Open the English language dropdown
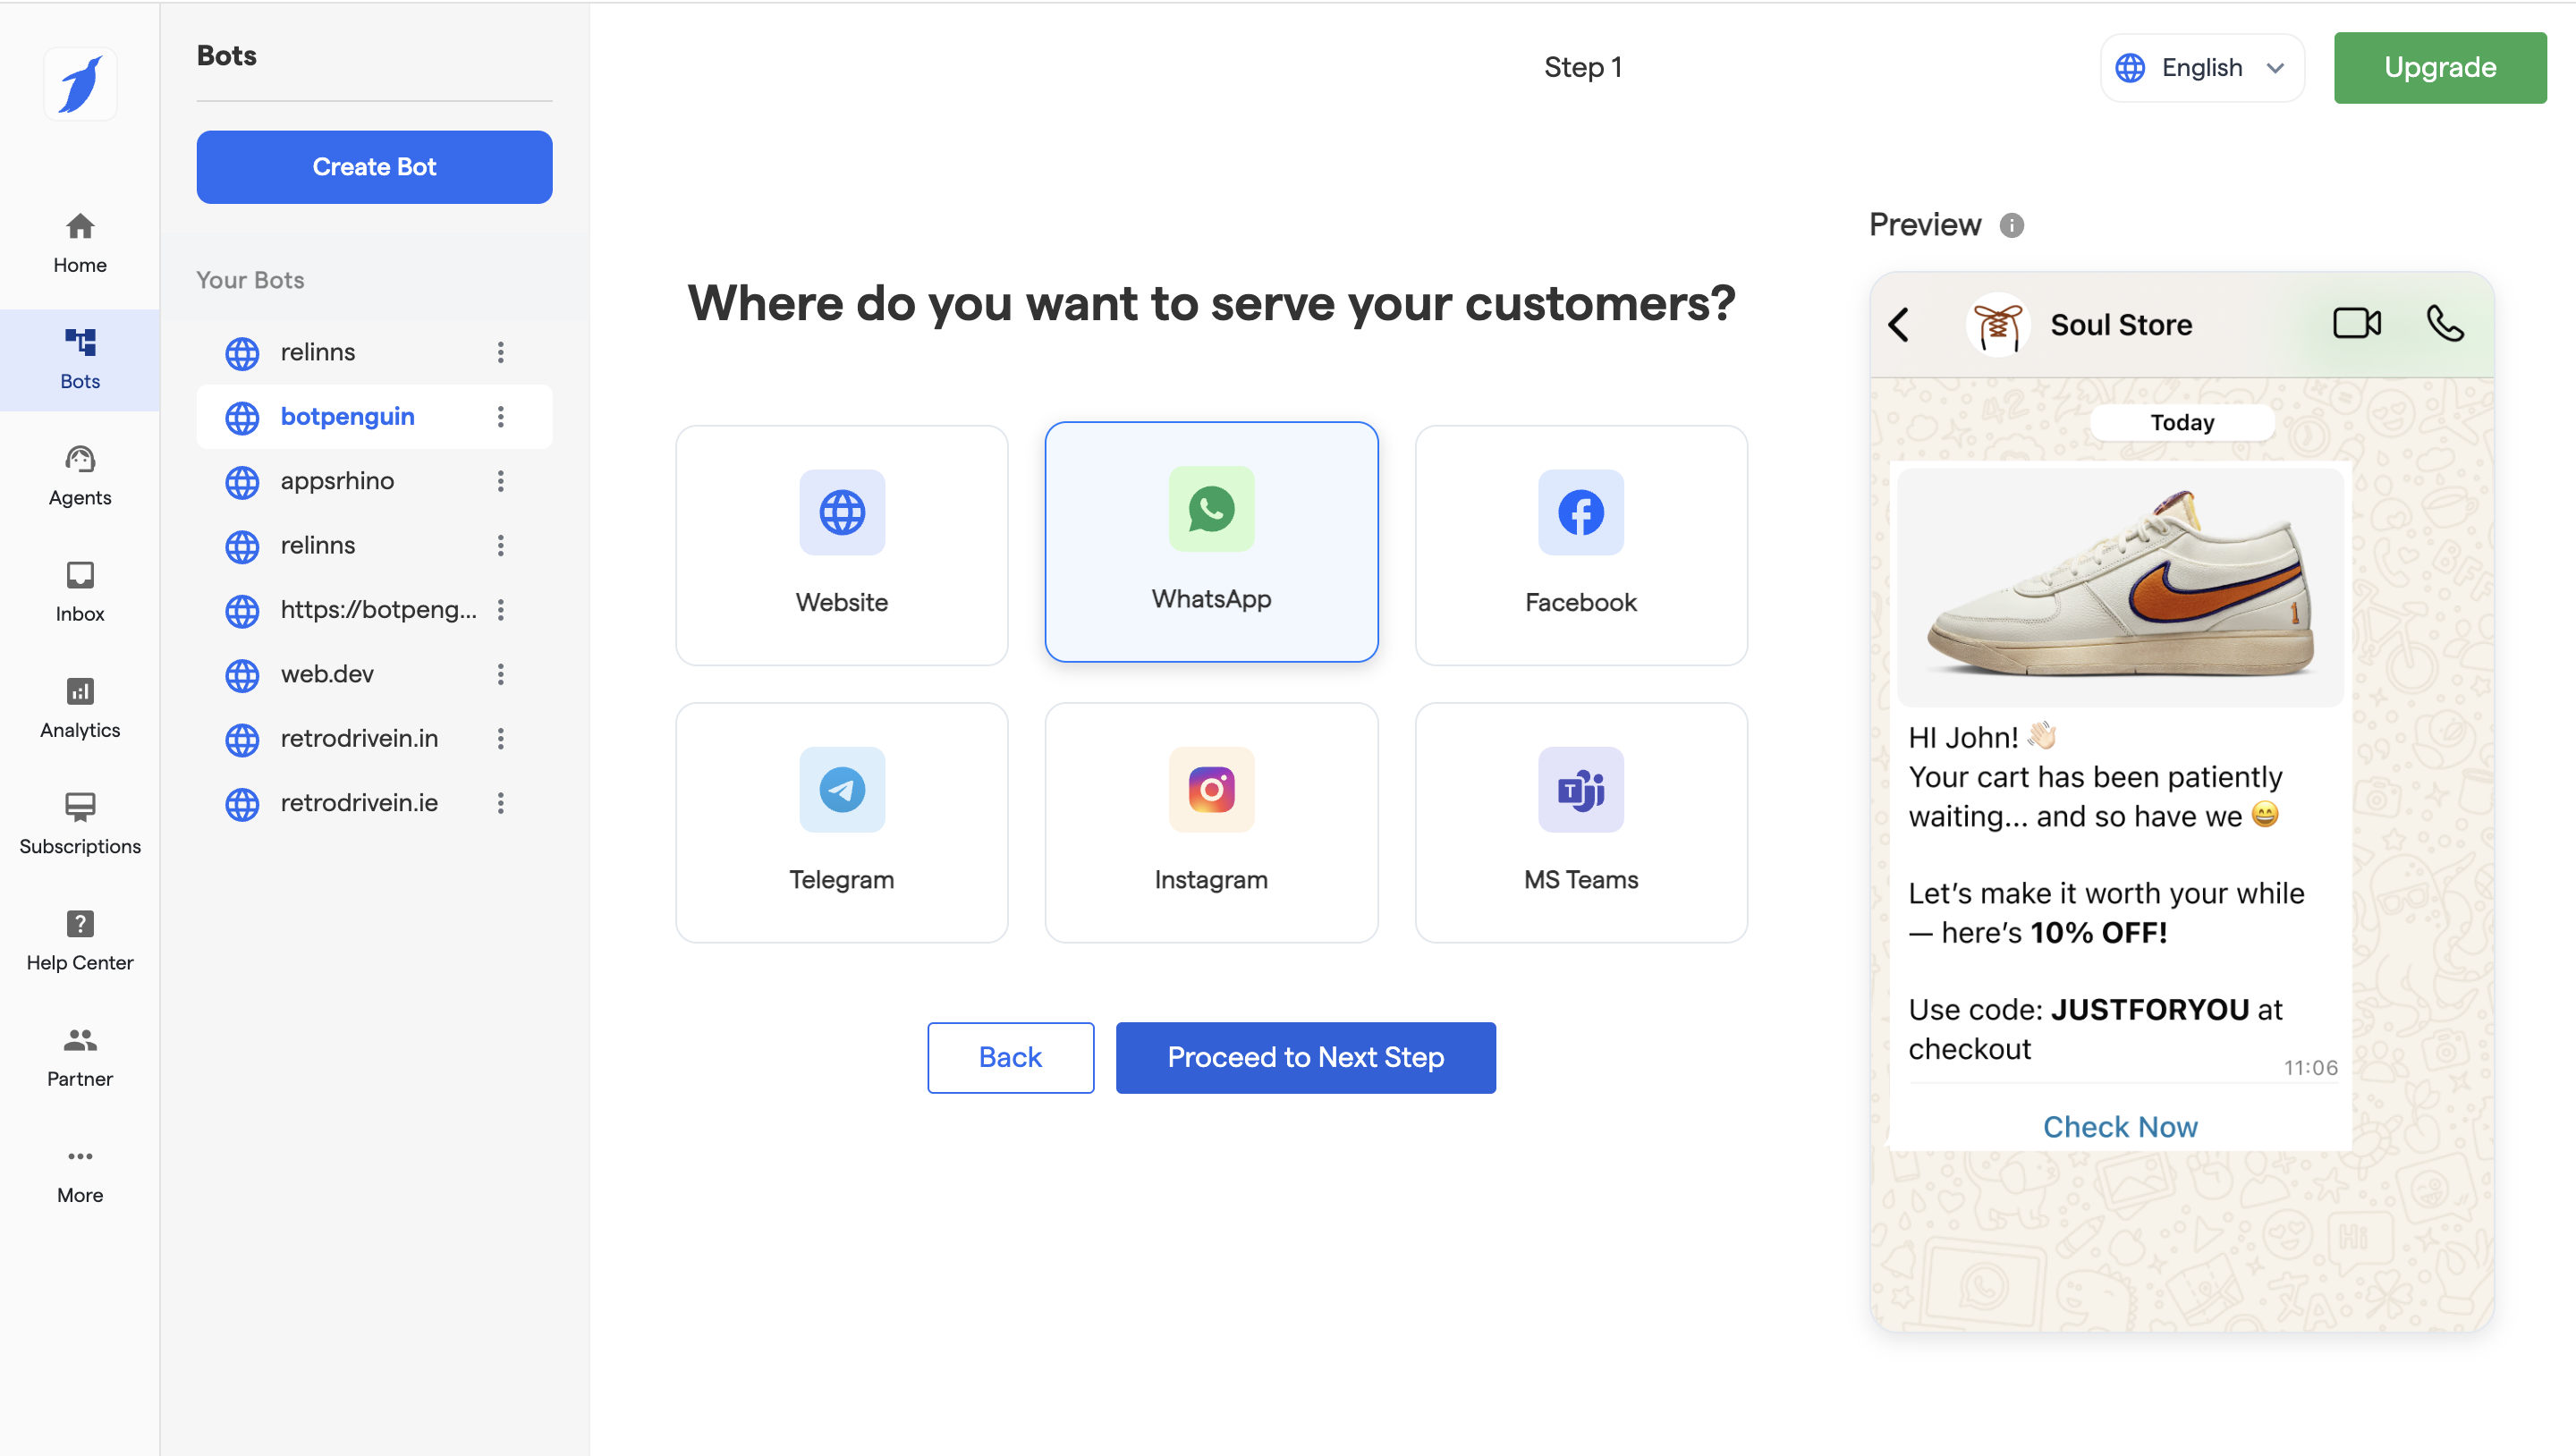This screenshot has width=2576, height=1456. pos(2201,68)
